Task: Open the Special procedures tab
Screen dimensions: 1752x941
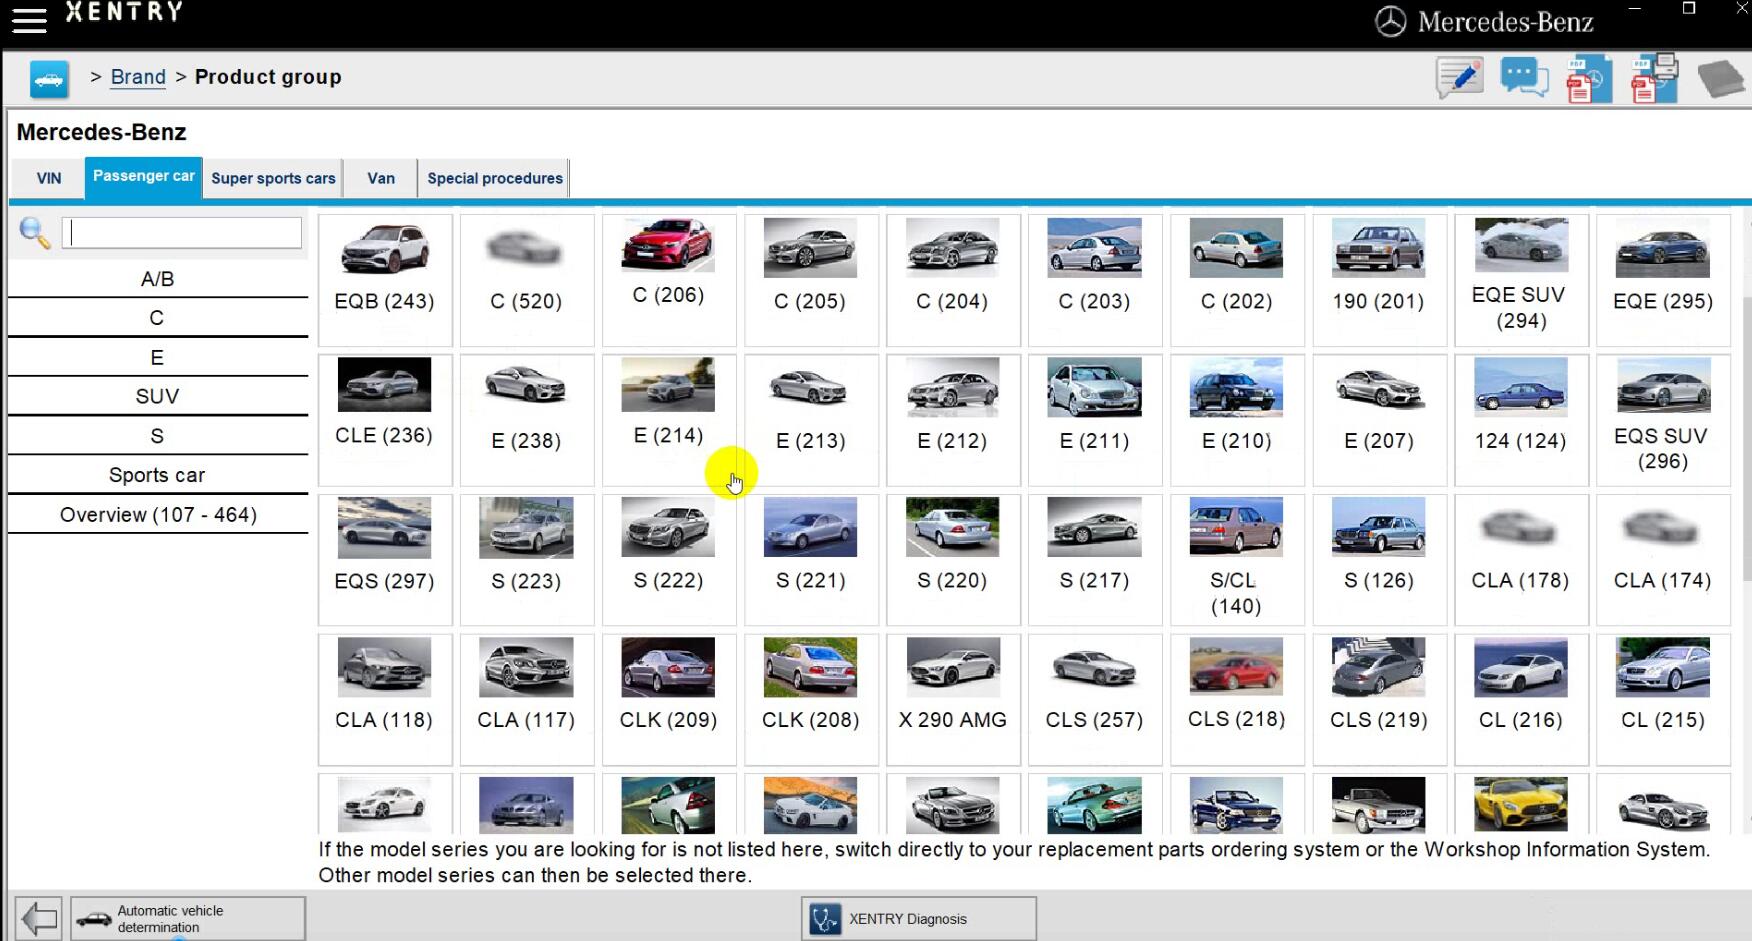Action: 495,178
